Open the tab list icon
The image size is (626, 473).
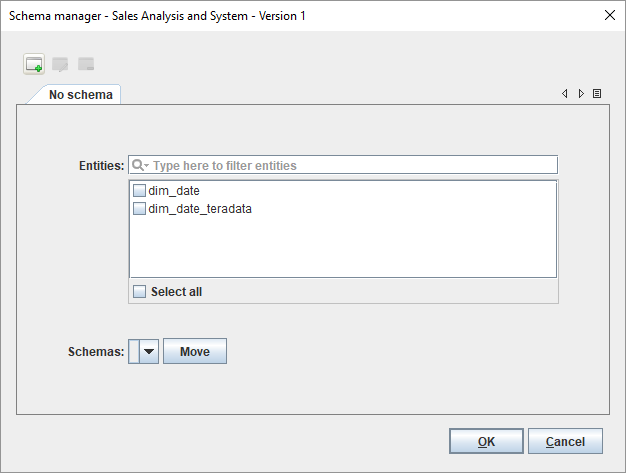(597, 94)
